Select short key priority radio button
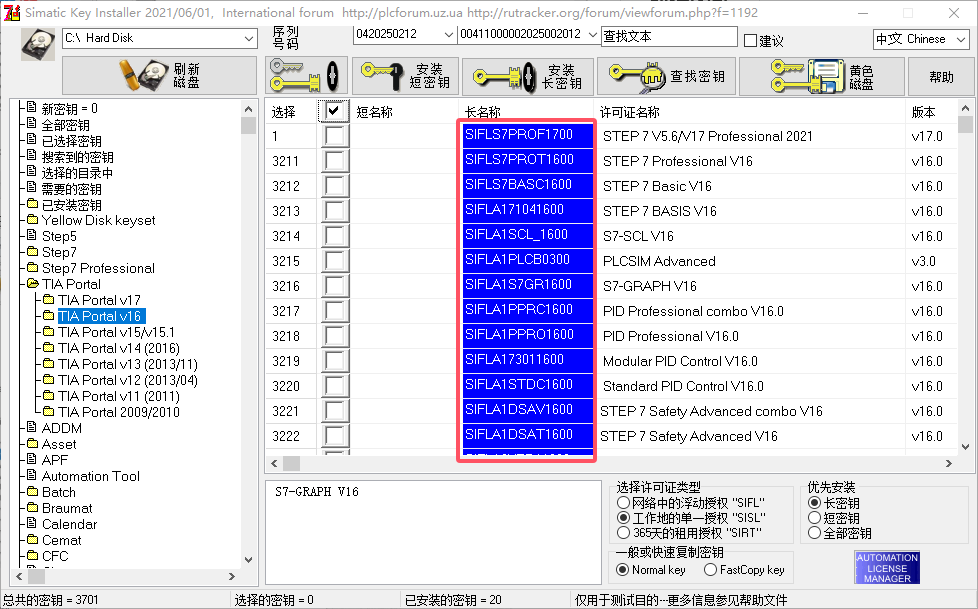This screenshot has height=609, width=978. (814, 517)
